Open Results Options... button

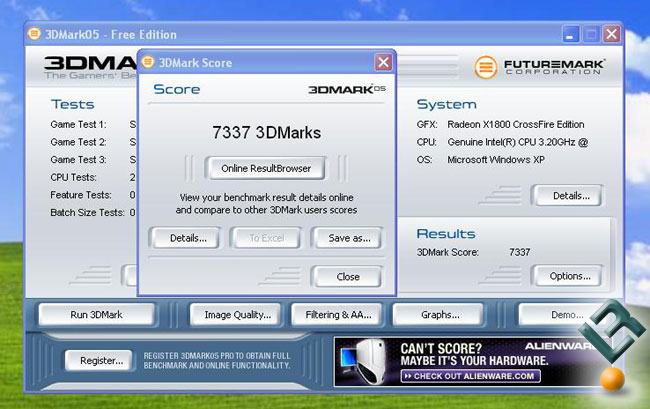coord(568,276)
